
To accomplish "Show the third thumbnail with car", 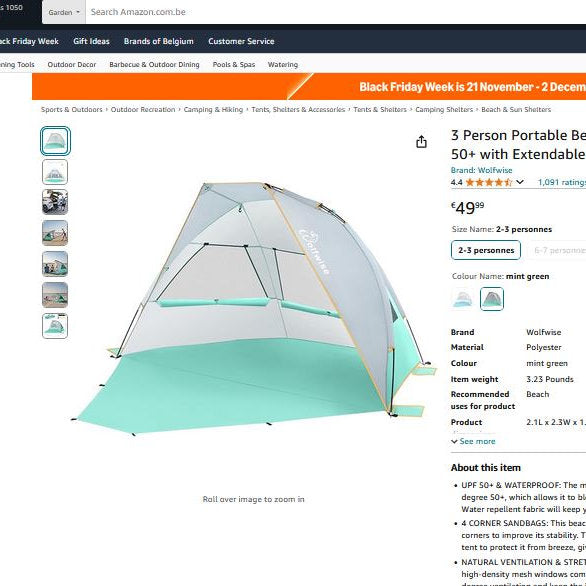I will click(55, 202).
